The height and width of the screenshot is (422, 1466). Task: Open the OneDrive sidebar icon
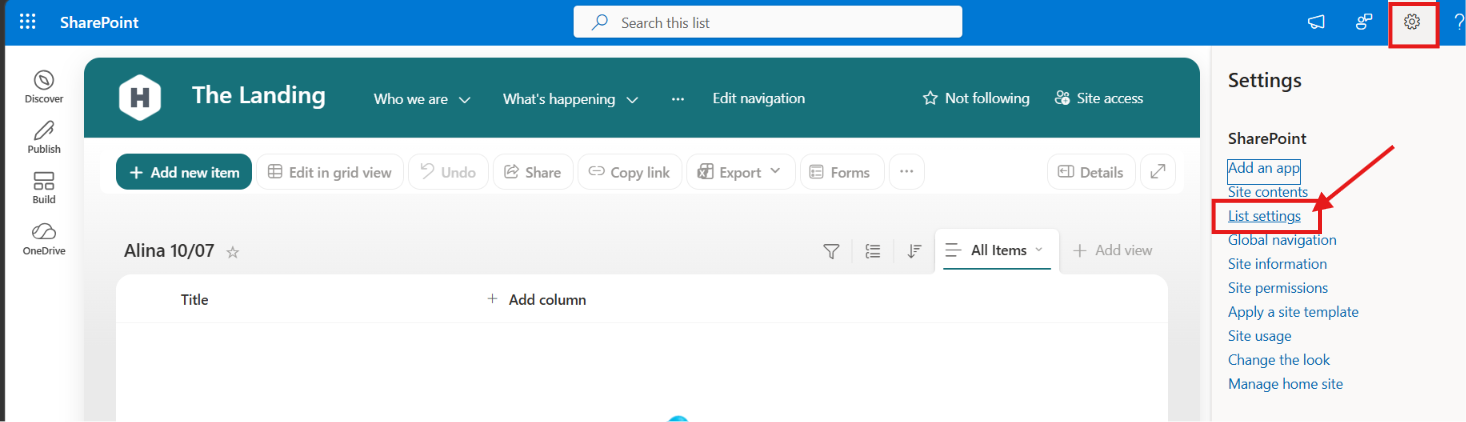coord(44,239)
